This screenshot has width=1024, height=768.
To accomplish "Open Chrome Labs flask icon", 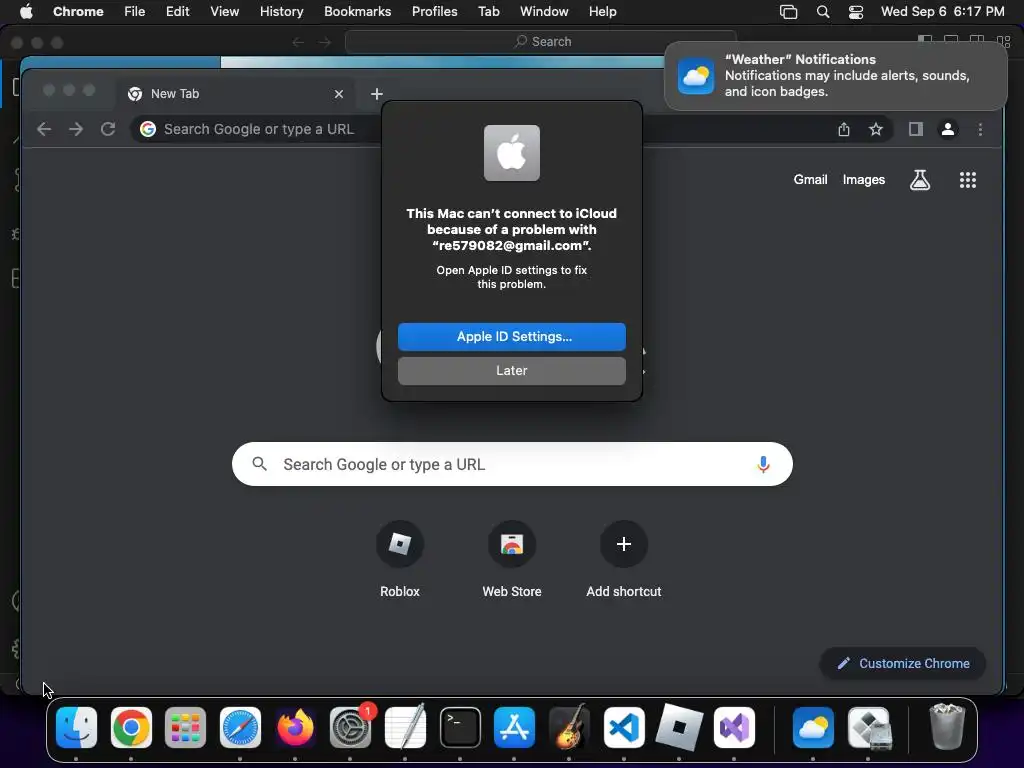I will point(920,180).
